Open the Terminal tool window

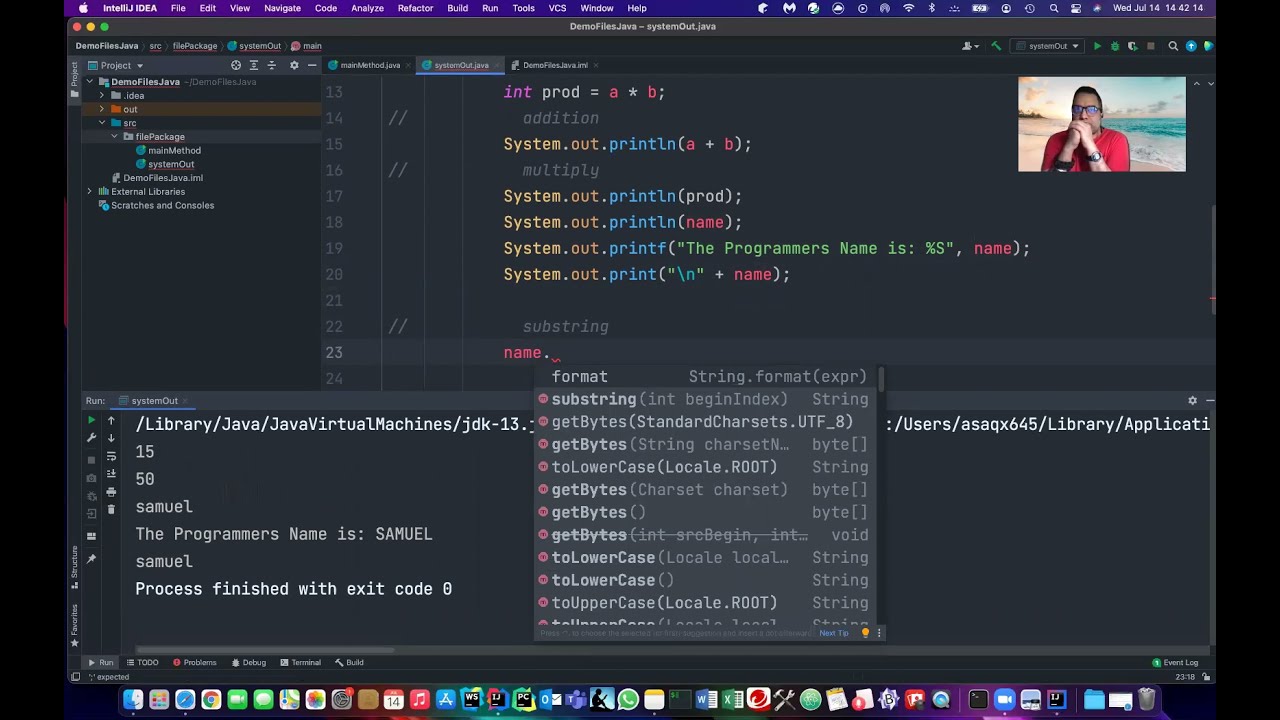pyautogui.click(x=300, y=662)
